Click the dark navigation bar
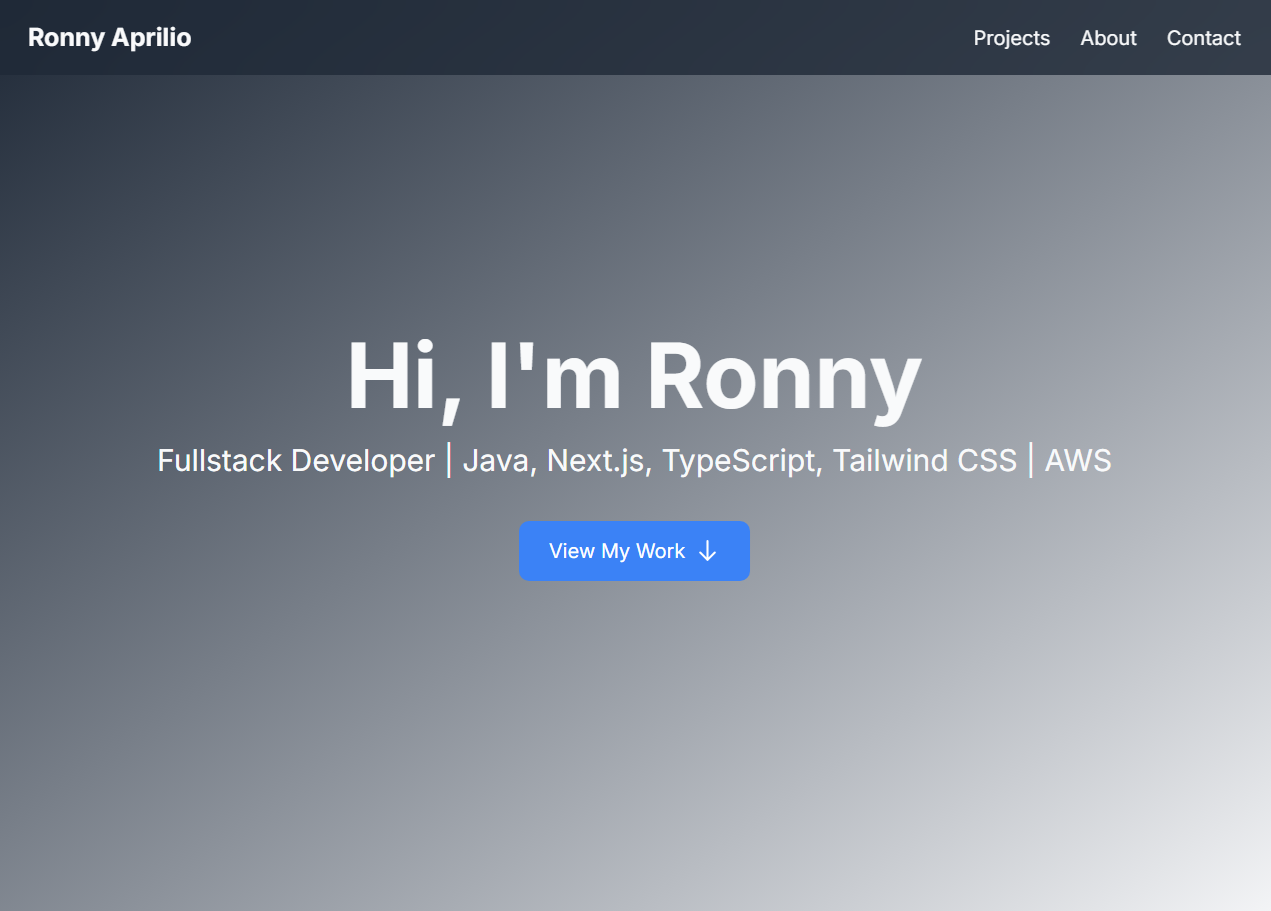Screen dimensions: 1271x911 coord(600,38)
